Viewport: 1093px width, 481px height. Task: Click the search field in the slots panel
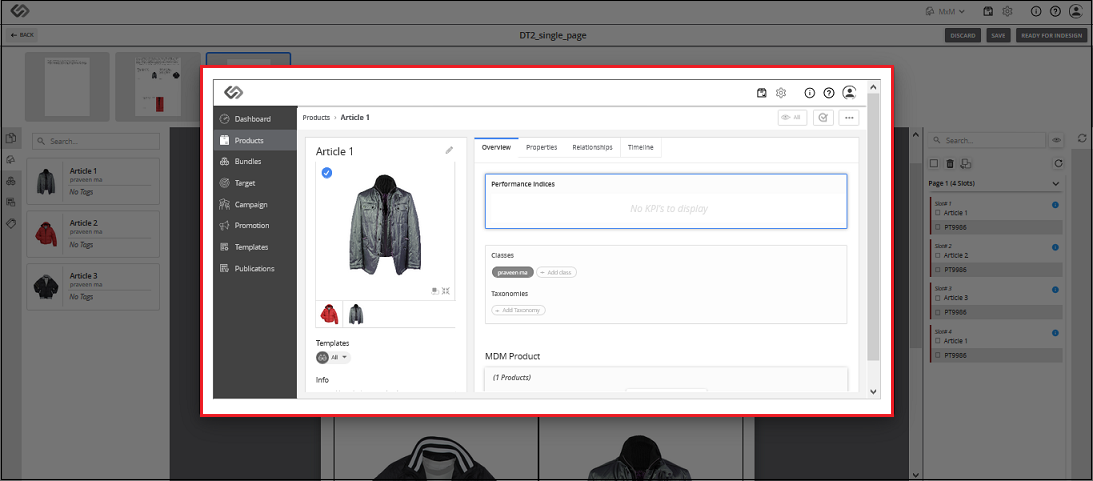[x=986, y=140]
